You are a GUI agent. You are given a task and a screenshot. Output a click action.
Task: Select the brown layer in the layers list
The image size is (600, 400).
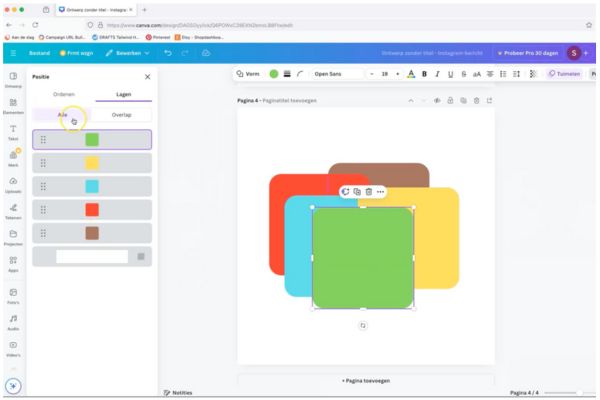(92, 233)
